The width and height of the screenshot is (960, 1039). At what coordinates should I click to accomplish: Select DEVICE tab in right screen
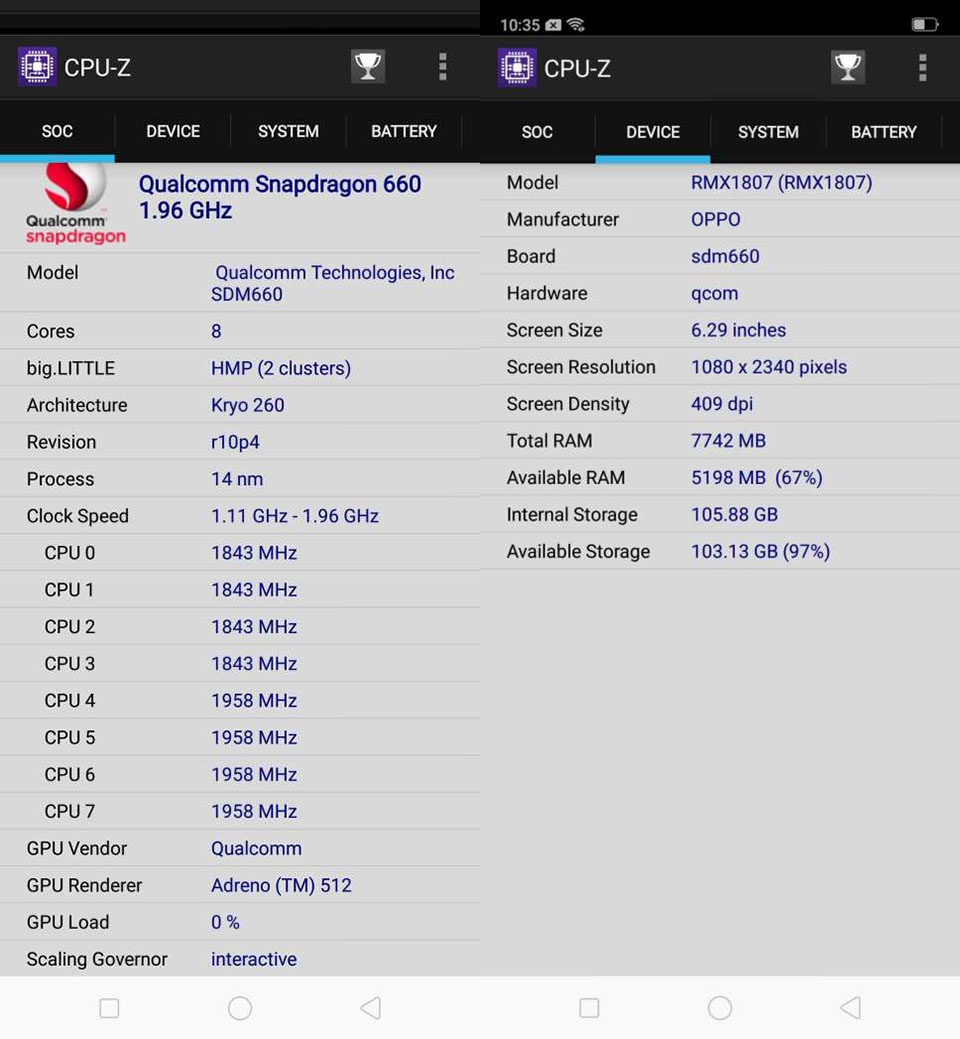[653, 132]
